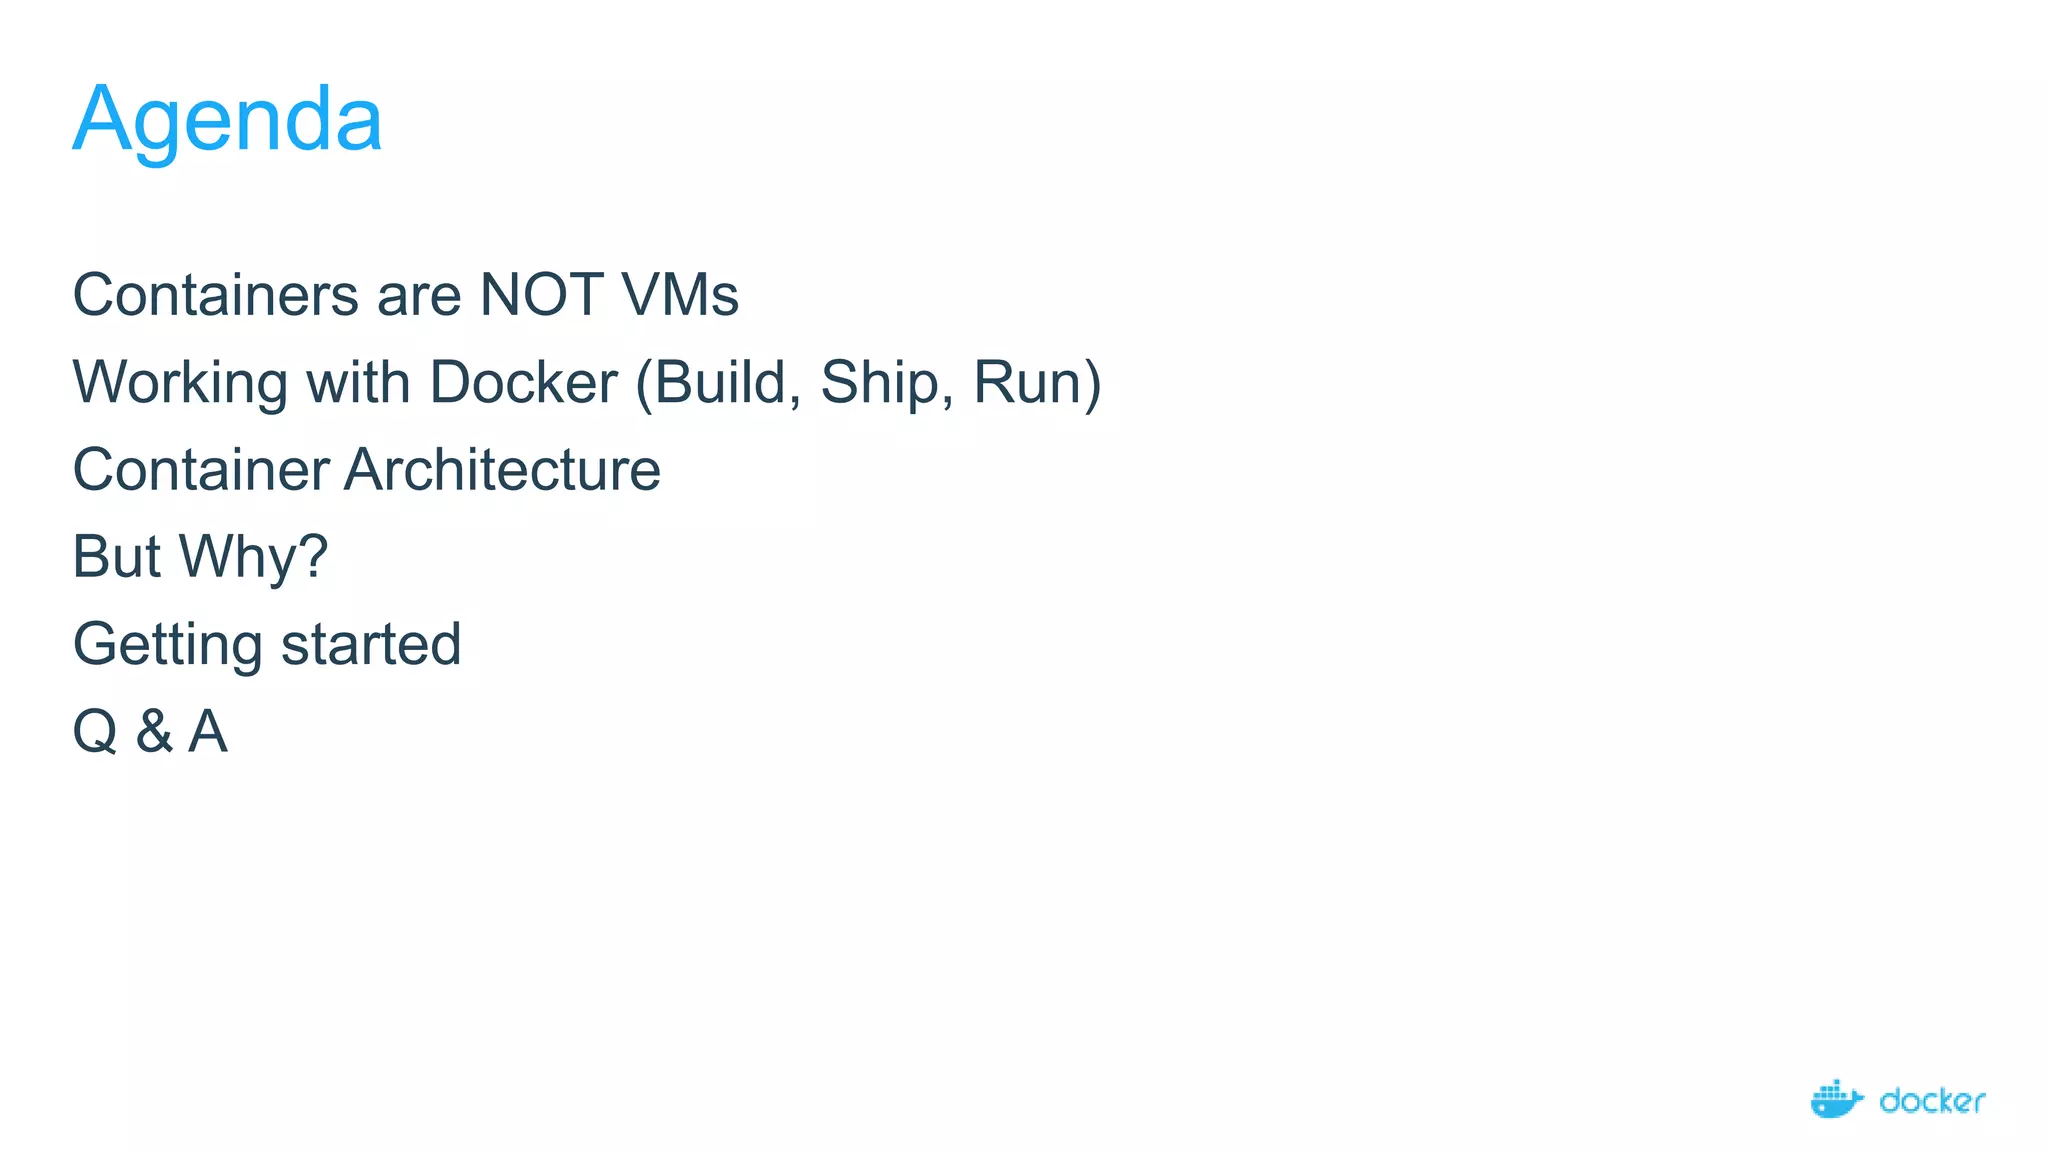This screenshot has width=2048, height=1152.
Task: Click the word 'Containers' starting first agenda line
Action: pos(215,295)
